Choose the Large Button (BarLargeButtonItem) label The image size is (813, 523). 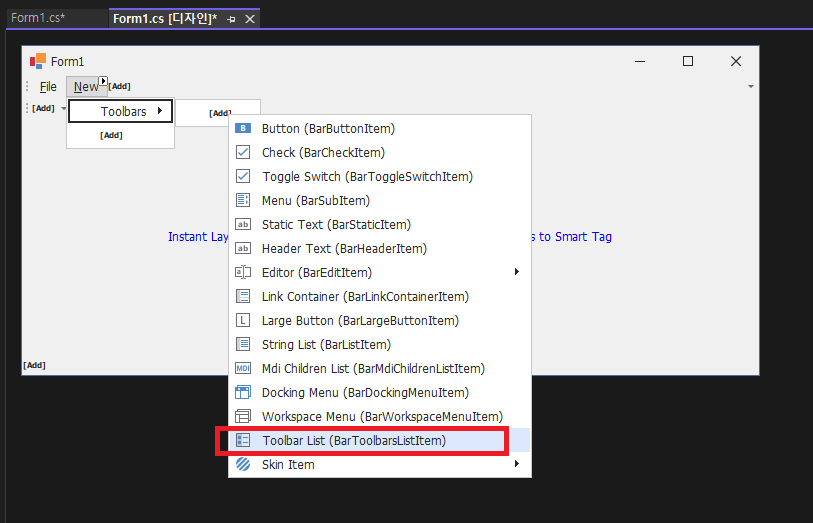[360, 321]
